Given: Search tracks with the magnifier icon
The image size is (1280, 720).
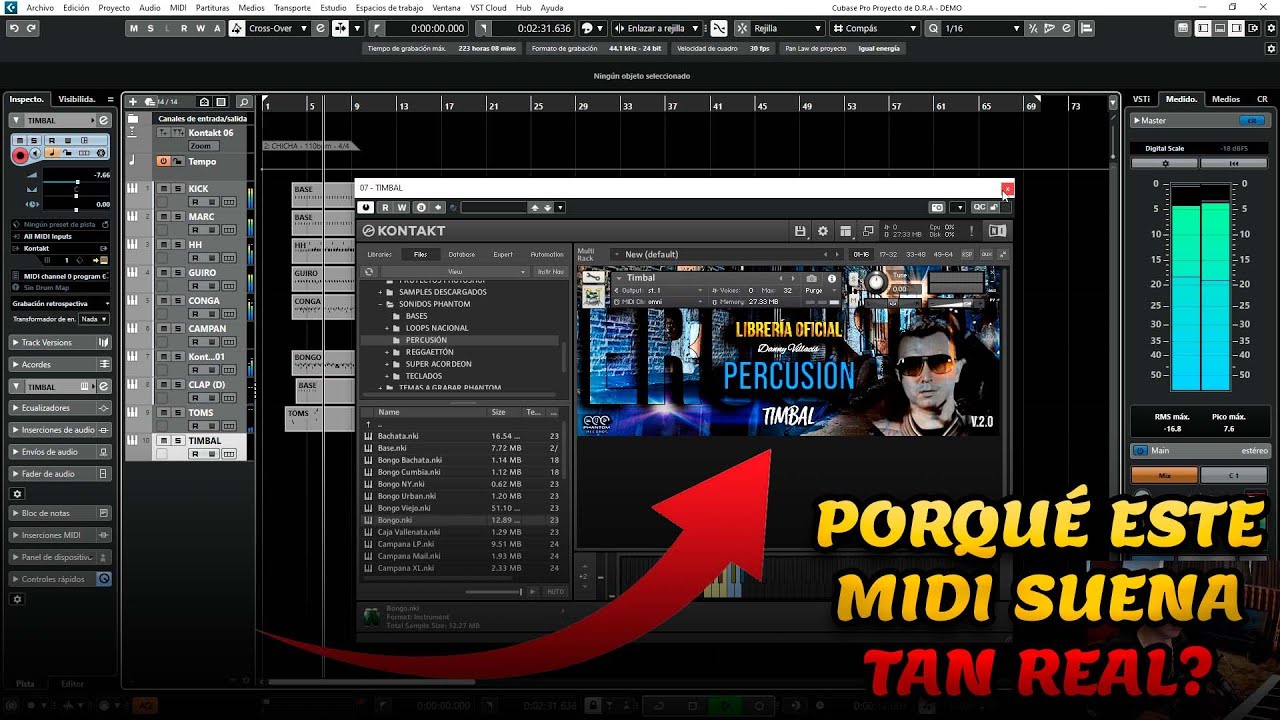Looking at the screenshot, I should click(x=243, y=101).
